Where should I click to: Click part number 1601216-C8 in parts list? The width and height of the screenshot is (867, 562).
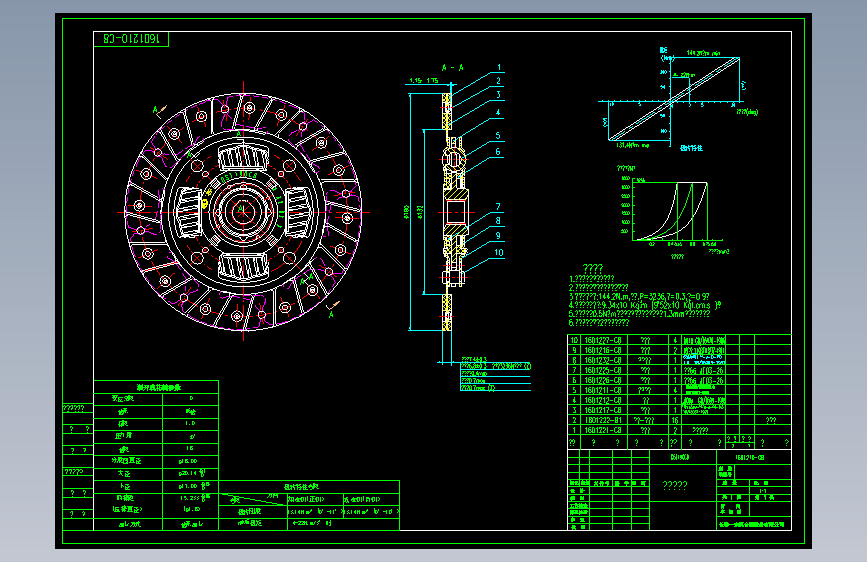pyautogui.click(x=603, y=351)
